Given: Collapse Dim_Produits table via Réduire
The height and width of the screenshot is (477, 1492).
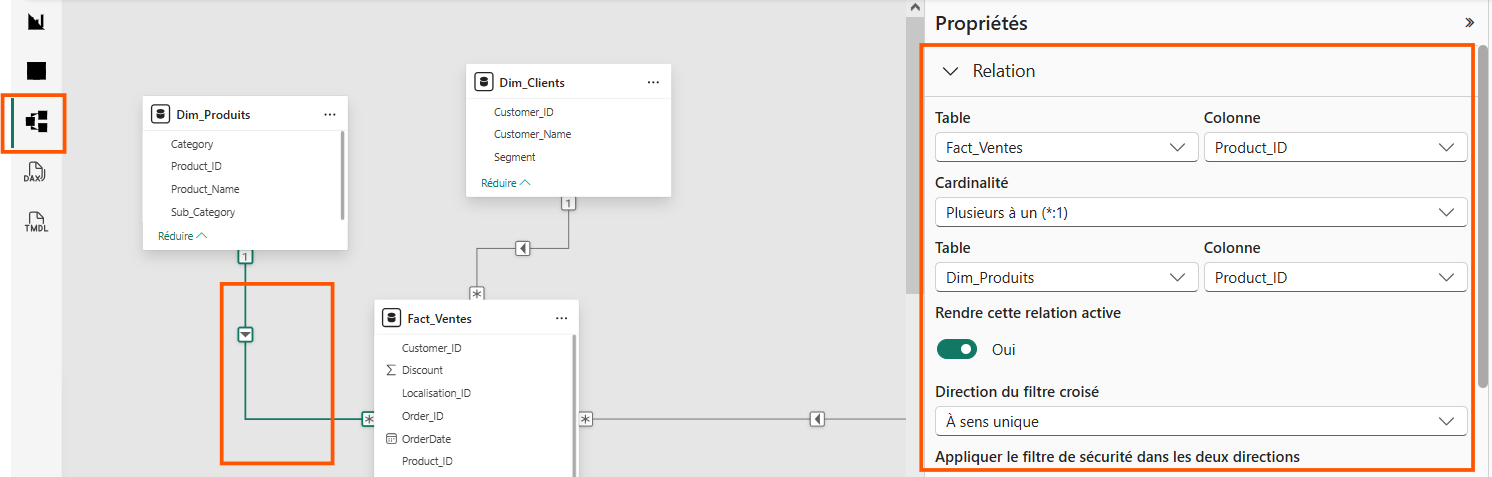Looking at the screenshot, I should (x=183, y=236).
